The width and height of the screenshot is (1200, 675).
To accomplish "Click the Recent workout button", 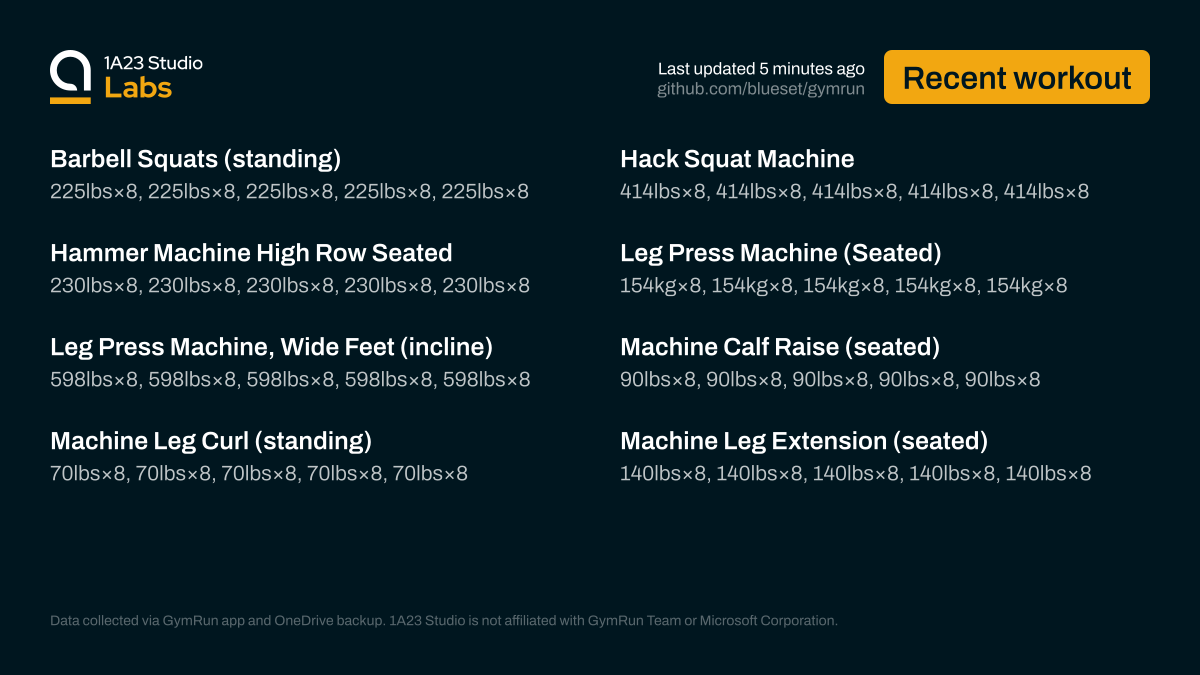I will coord(1017,77).
